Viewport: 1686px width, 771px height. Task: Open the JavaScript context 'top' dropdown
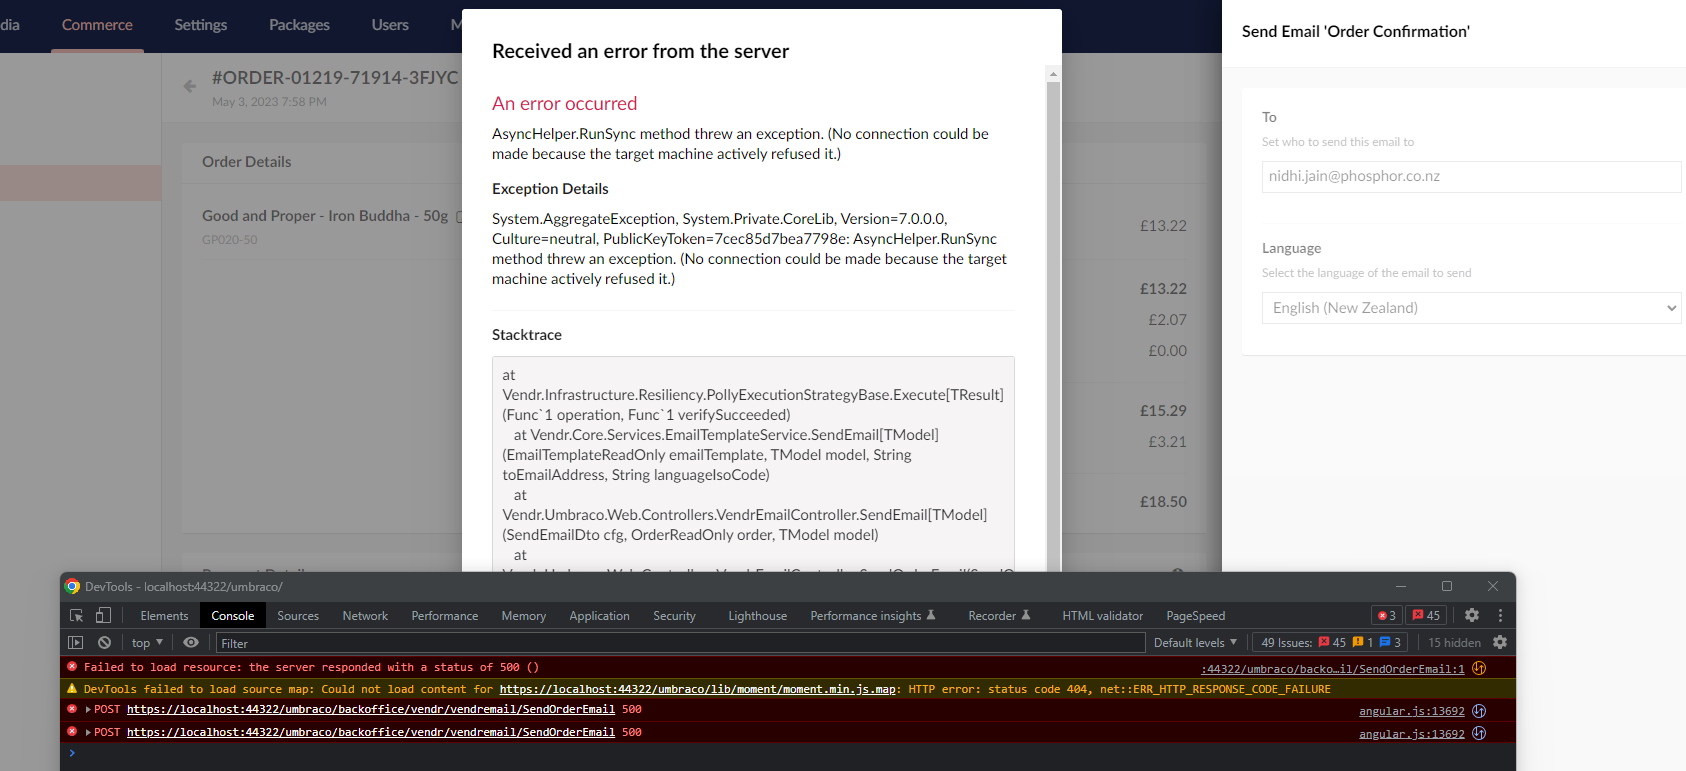147,643
